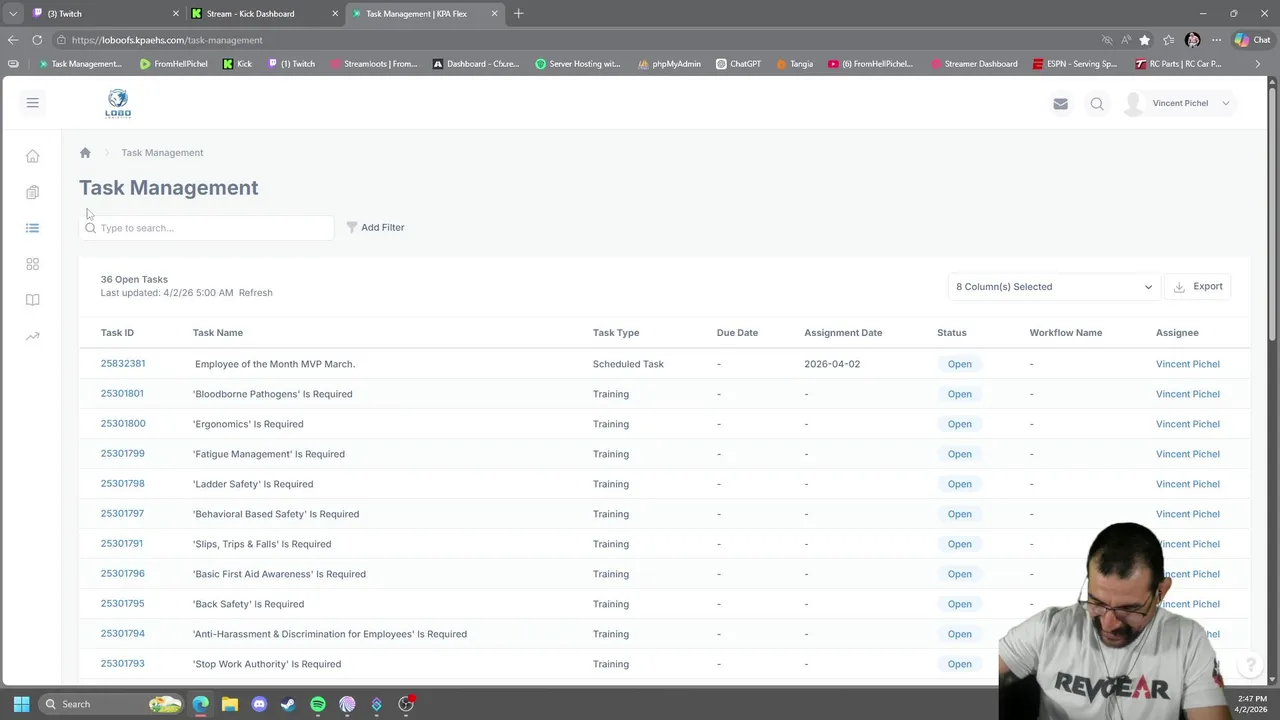Click Due Date column header

point(737,333)
